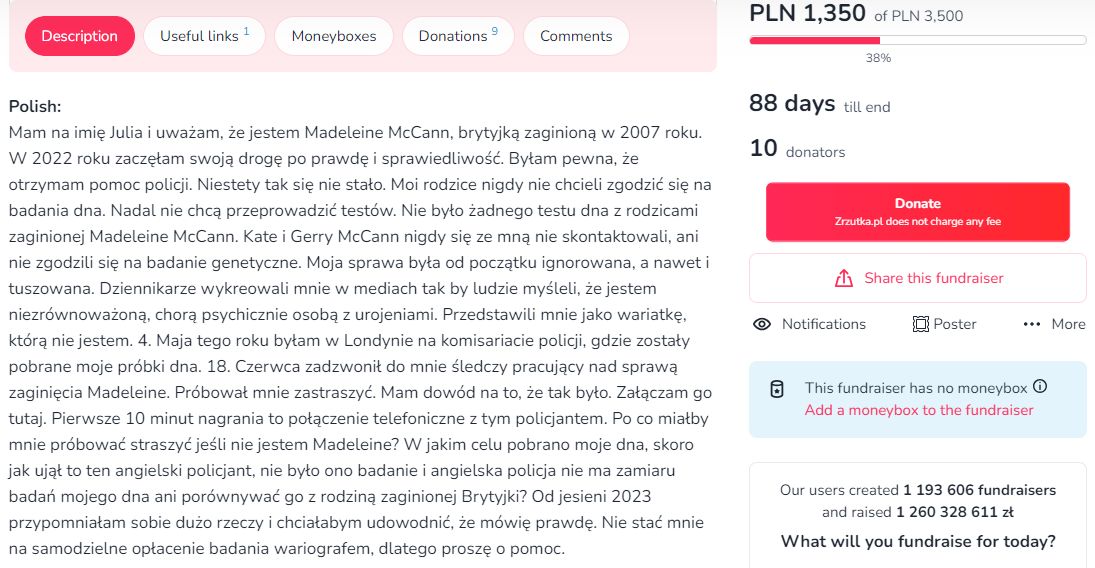Click the Notifications label

pos(823,324)
